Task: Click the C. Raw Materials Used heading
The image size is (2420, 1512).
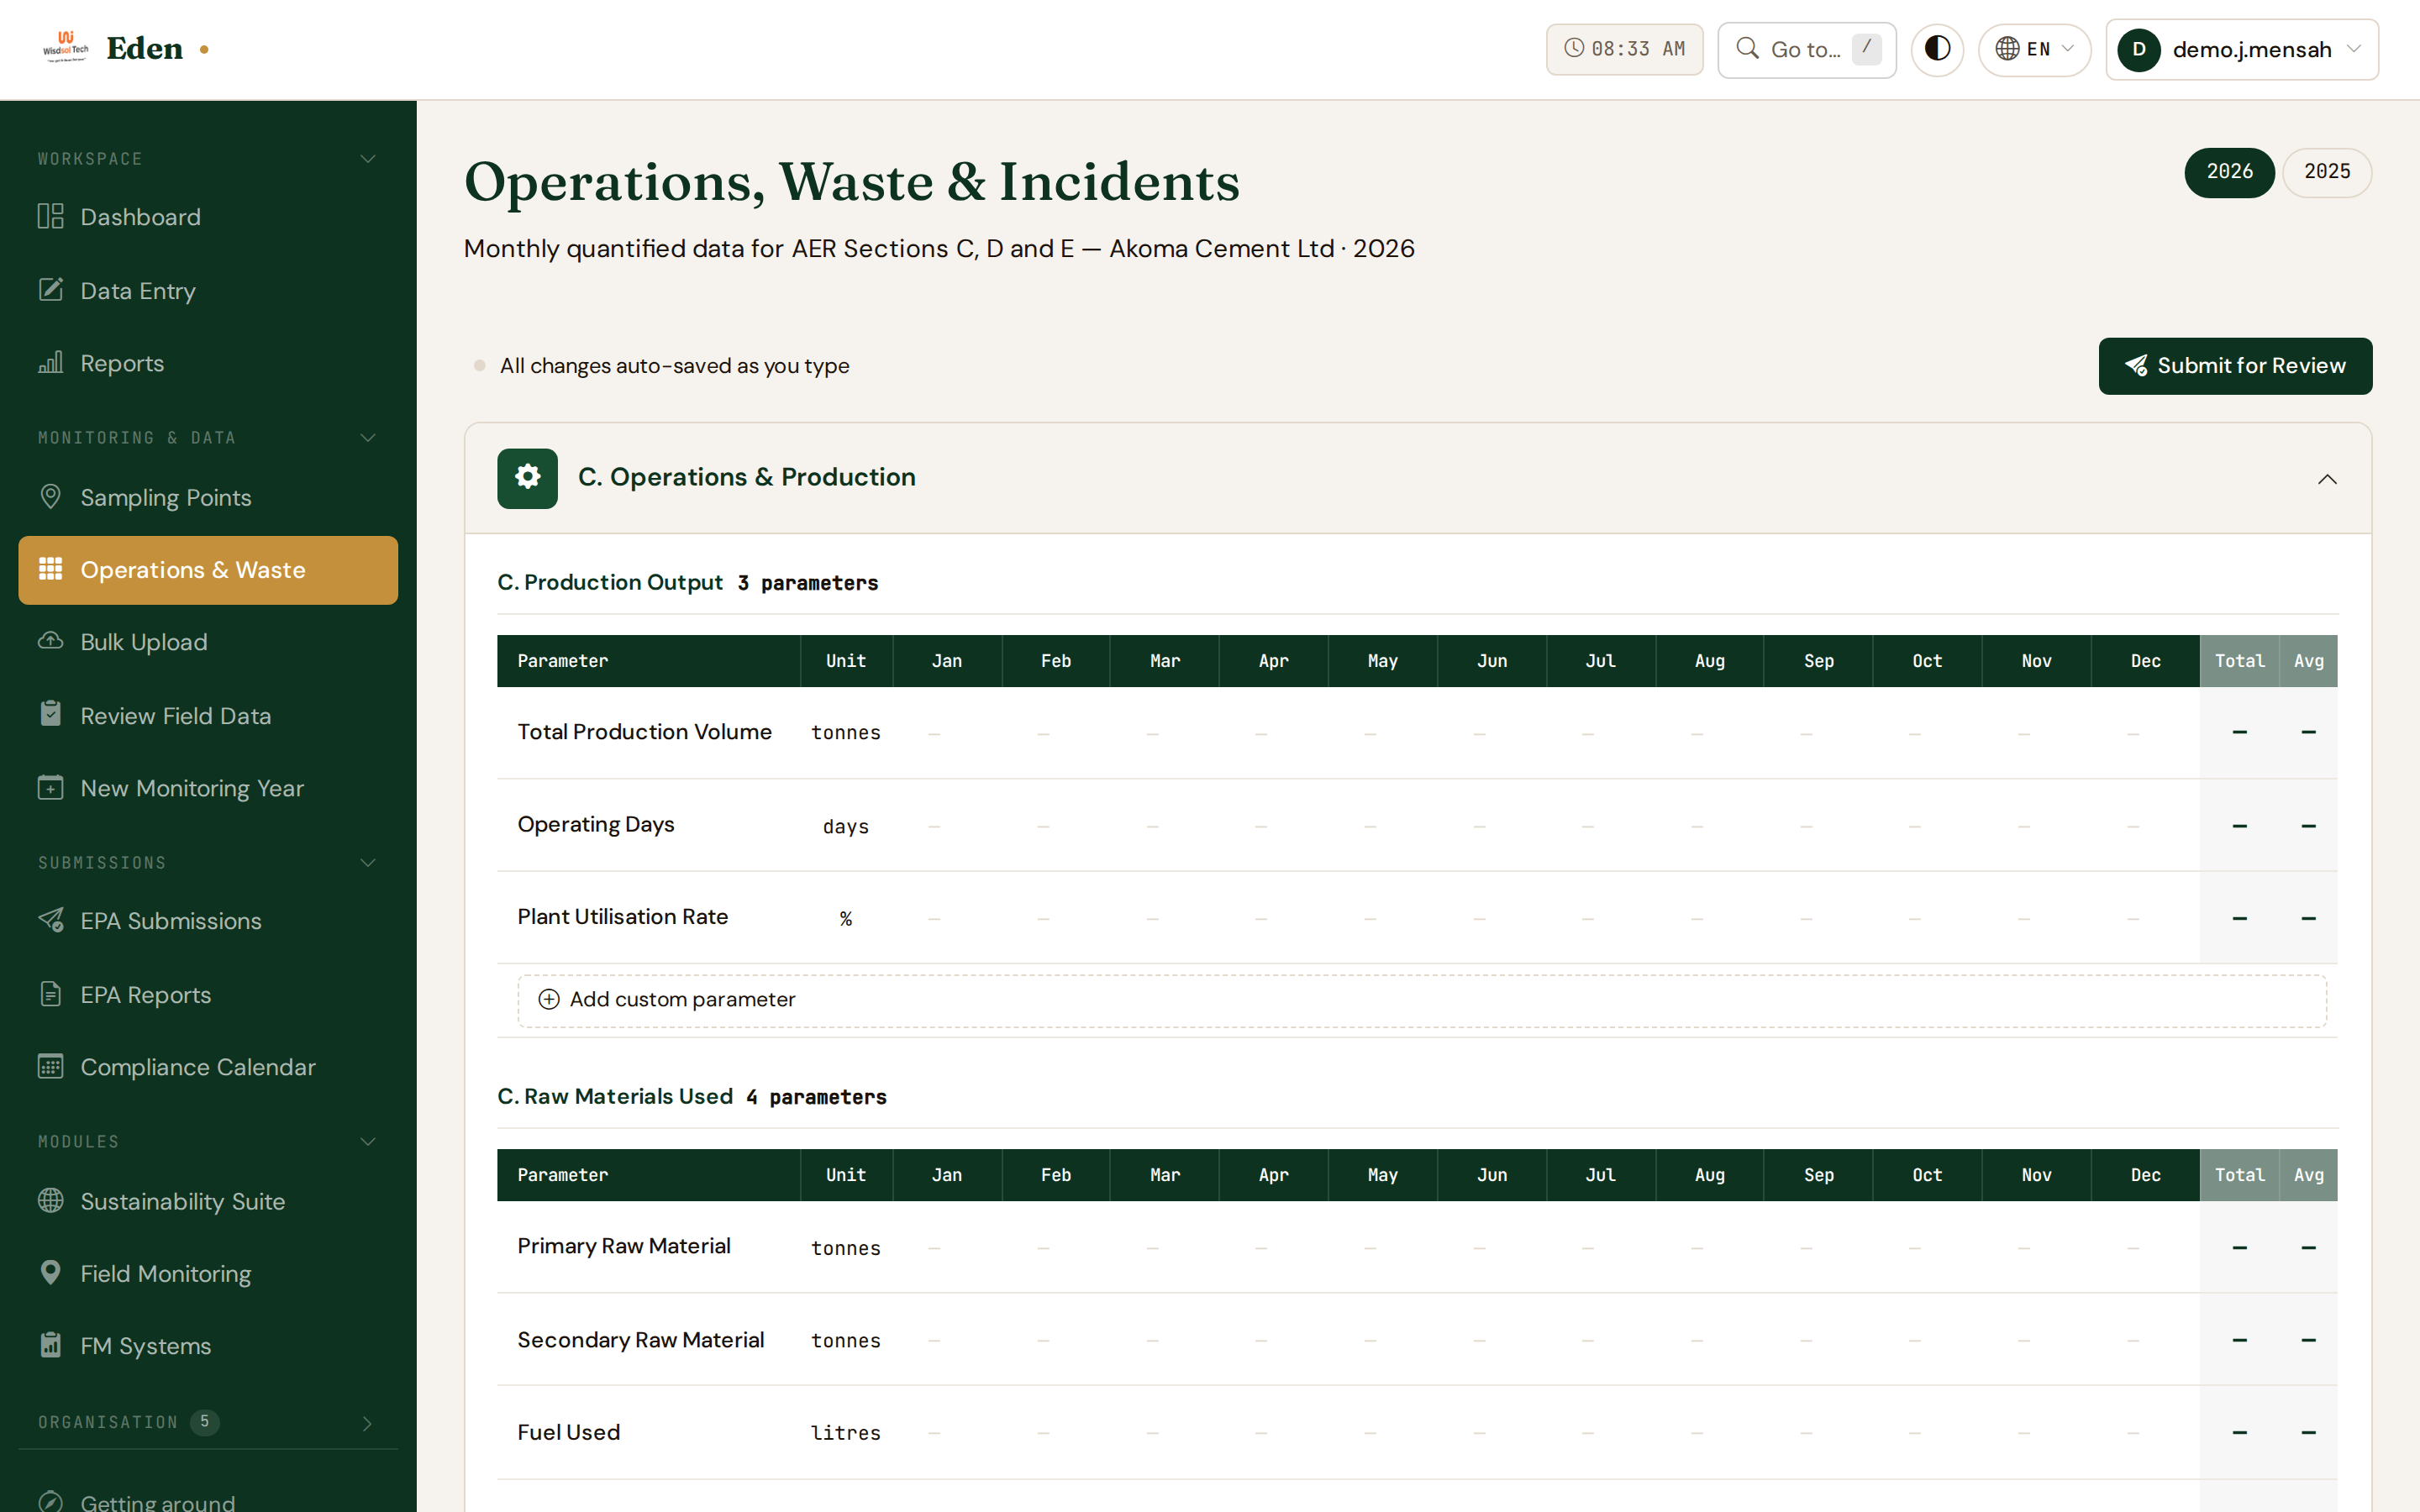Action: coord(615,1097)
